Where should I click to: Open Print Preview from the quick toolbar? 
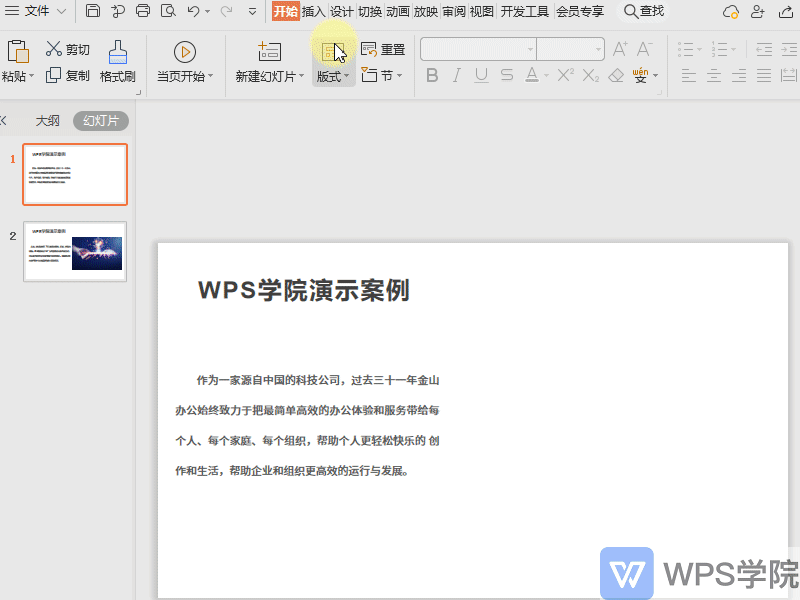pos(168,11)
